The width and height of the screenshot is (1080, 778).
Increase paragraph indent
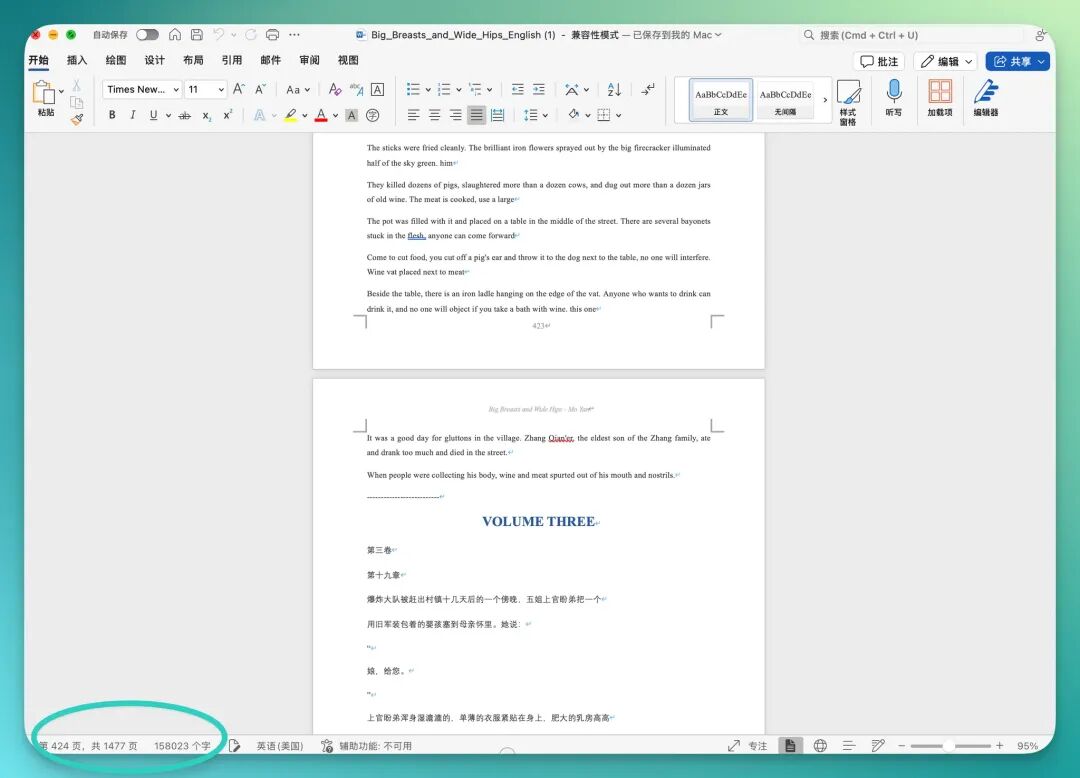pos(539,89)
